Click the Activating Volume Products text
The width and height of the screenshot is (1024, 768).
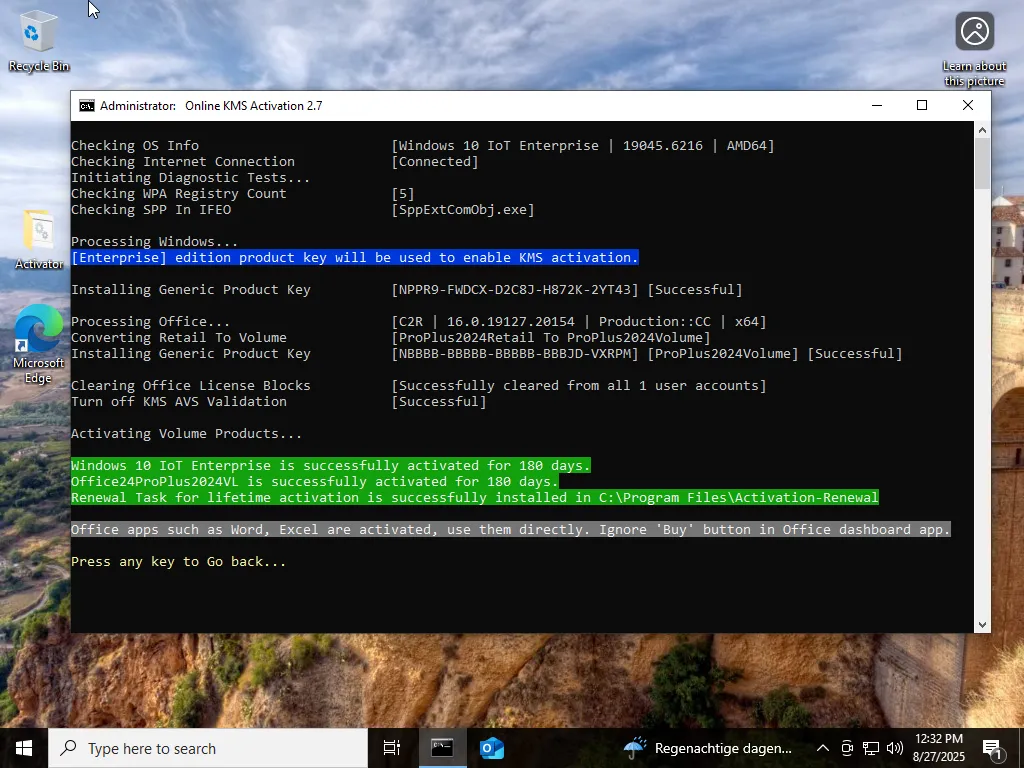(186, 434)
